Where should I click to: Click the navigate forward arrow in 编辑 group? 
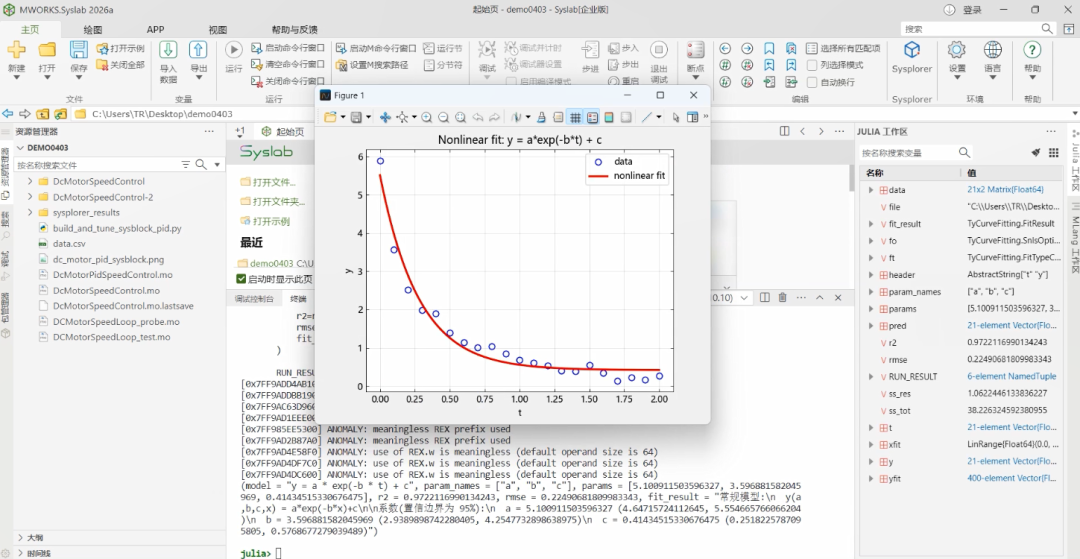747,48
